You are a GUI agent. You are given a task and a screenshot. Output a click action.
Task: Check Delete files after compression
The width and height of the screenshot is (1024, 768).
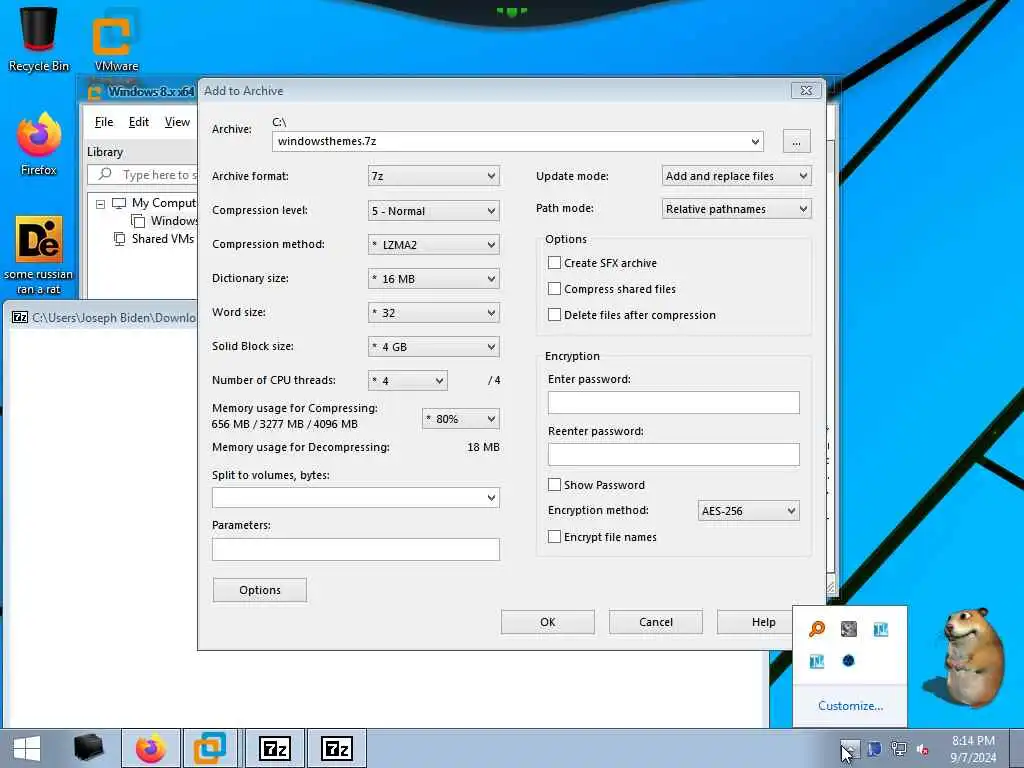click(x=554, y=315)
